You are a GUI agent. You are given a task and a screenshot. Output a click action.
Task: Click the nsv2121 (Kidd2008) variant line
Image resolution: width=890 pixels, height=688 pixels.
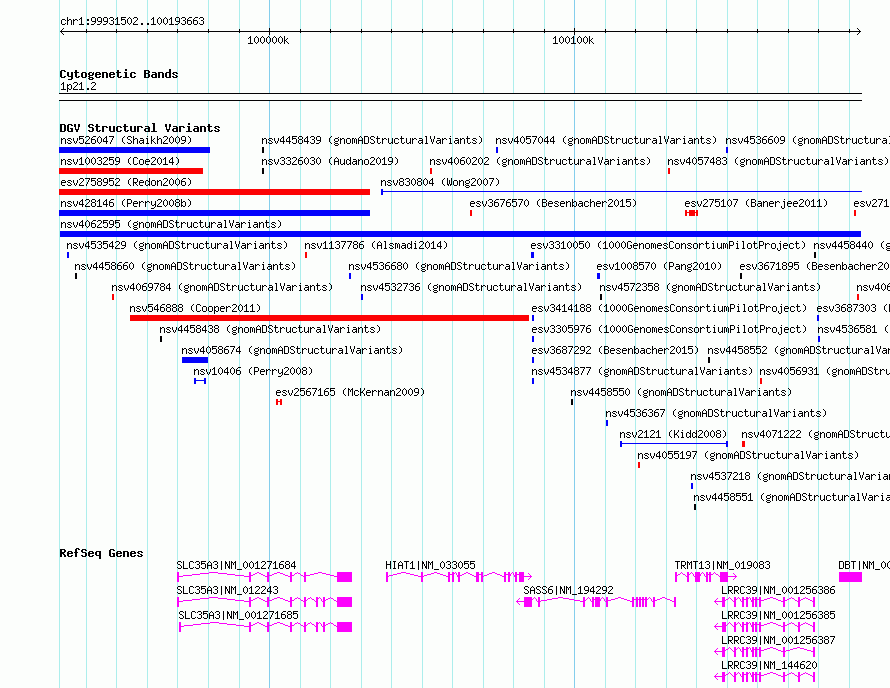tap(674, 444)
